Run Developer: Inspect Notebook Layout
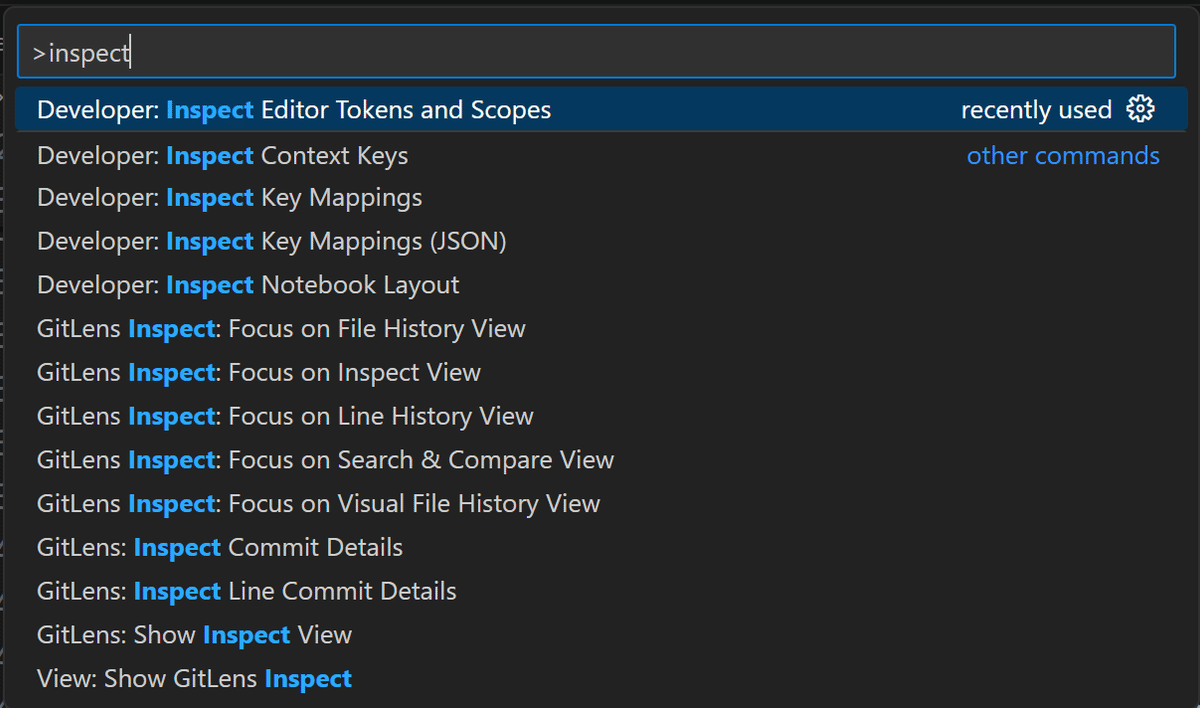The image size is (1200, 708). 600,285
